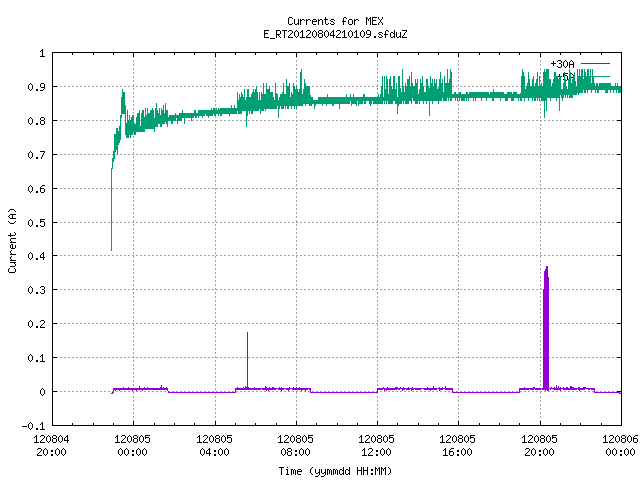Click the tall purple spike reaching 0.37 A
Viewport: 640px width, 480px height.
click(x=546, y=329)
